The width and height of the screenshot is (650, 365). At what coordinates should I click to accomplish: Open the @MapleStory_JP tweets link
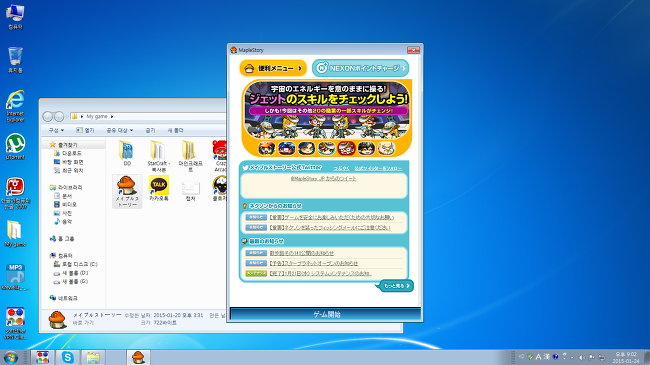pos(323,178)
